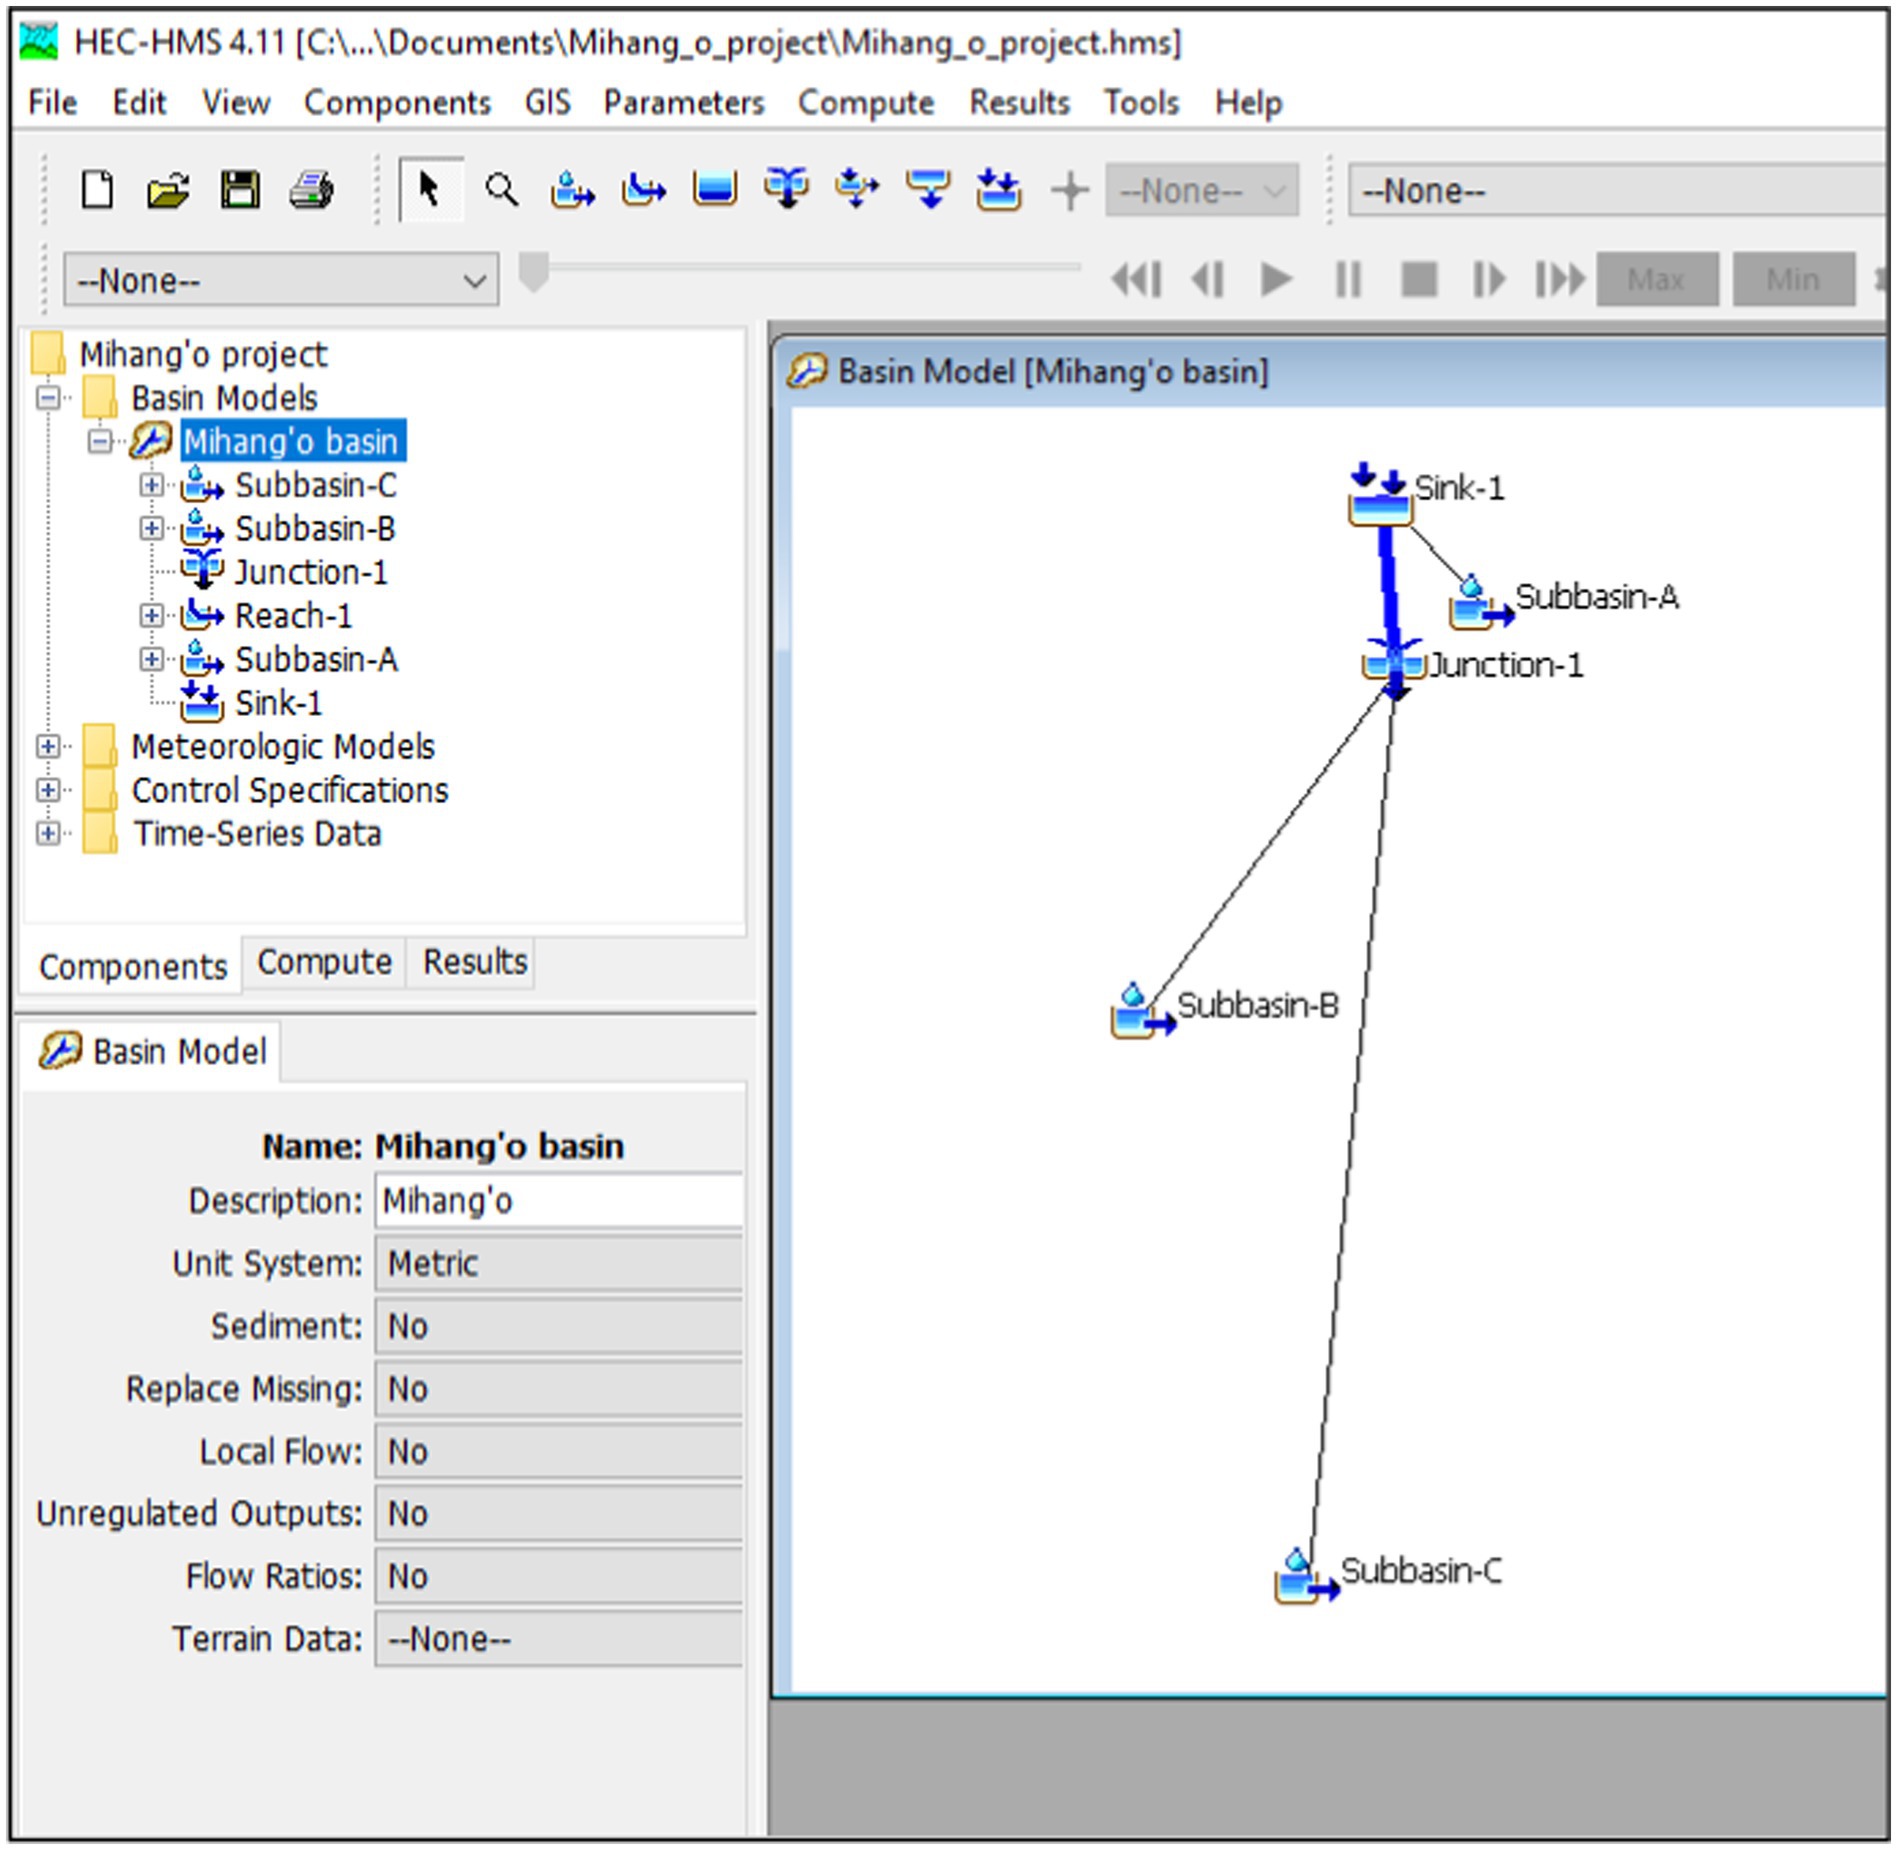Select the arrow pointer tool

tap(430, 189)
